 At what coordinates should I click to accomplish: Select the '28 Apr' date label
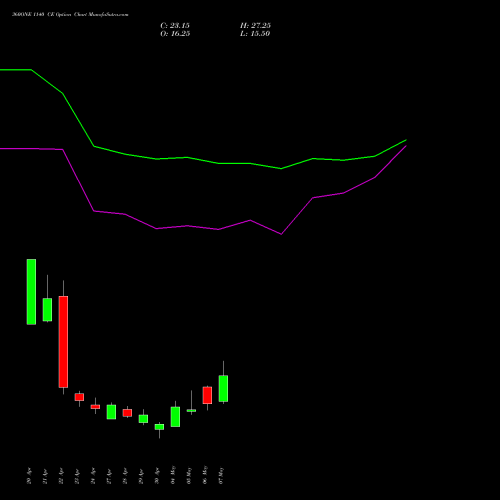(125, 476)
